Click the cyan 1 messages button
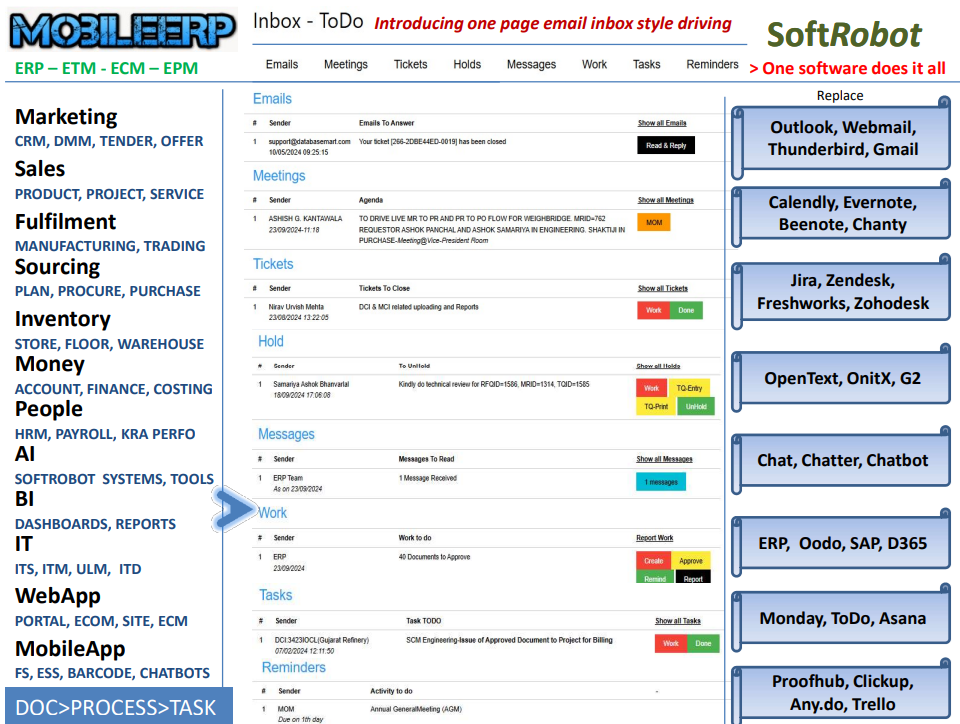The height and width of the screenshot is (724, 960). (x=661, y=482)
